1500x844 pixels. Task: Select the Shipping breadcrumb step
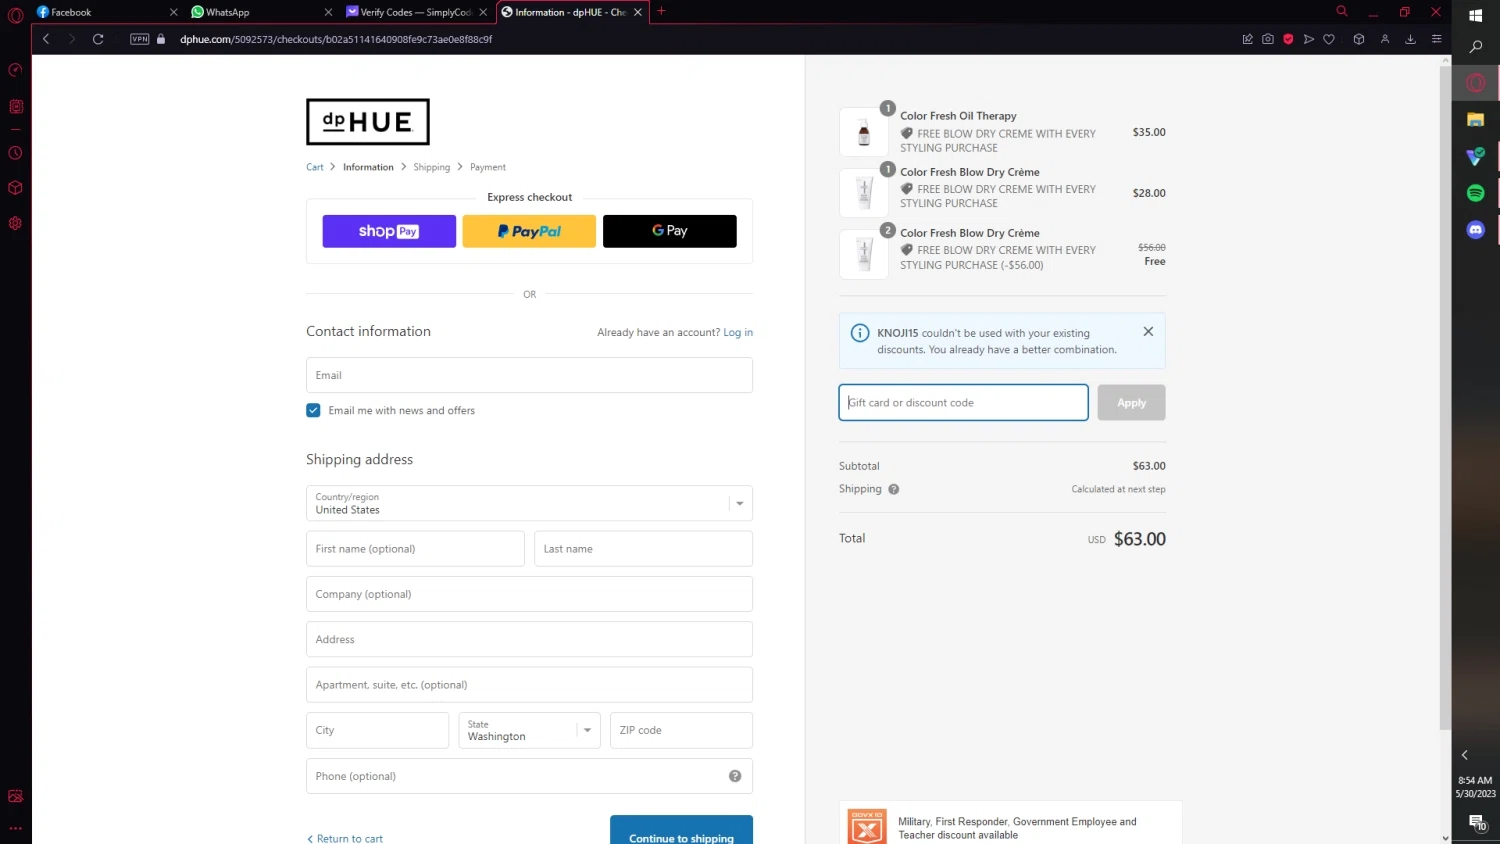(431, 167)
